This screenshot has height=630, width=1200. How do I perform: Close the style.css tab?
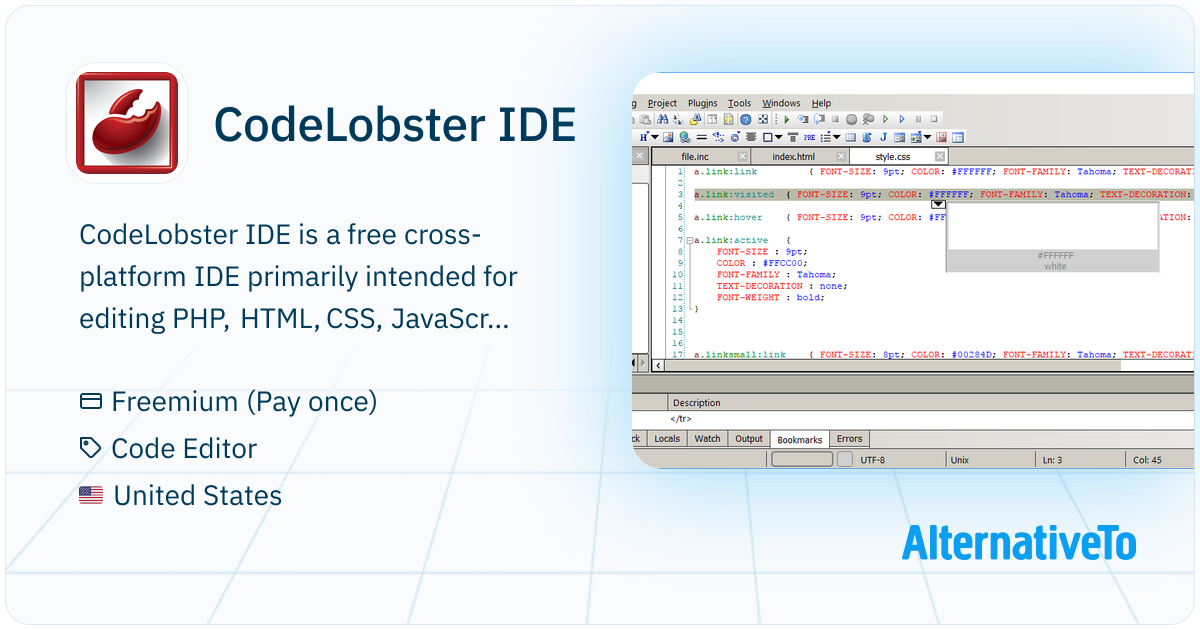tap(940, 156)
